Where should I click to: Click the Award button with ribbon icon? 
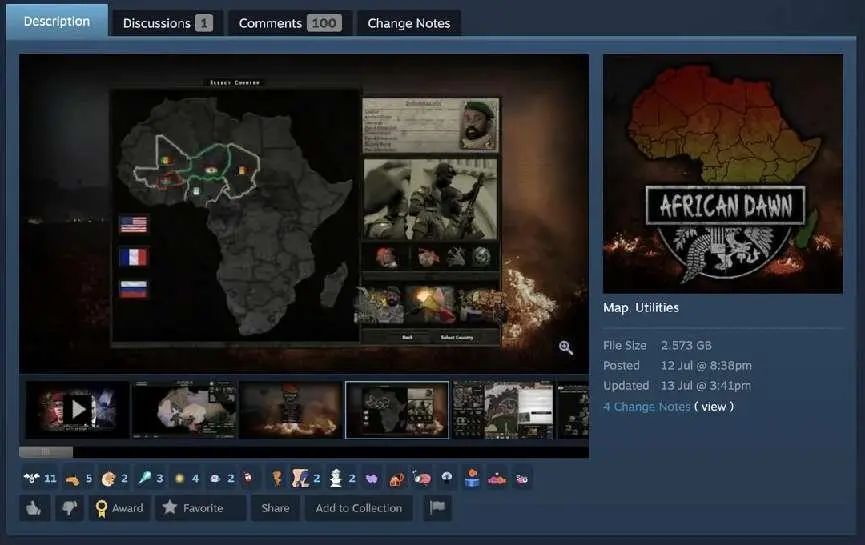click(x=120, y=507)
